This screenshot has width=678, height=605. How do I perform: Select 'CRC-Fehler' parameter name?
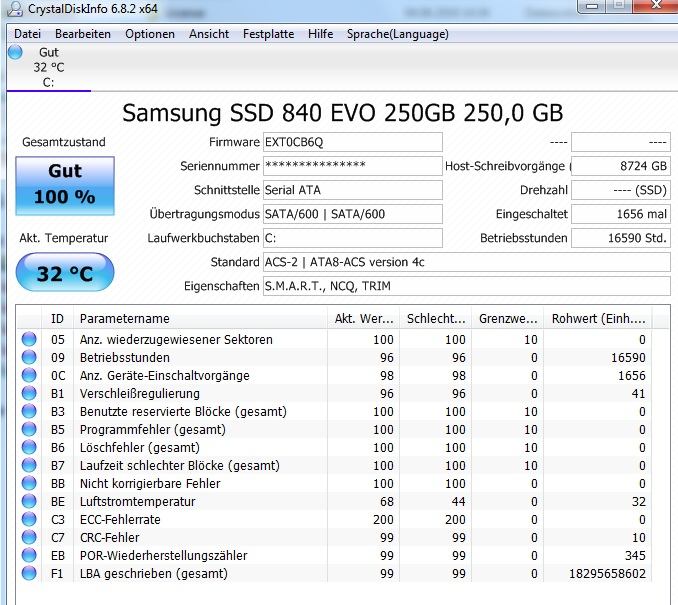(109, 538)
